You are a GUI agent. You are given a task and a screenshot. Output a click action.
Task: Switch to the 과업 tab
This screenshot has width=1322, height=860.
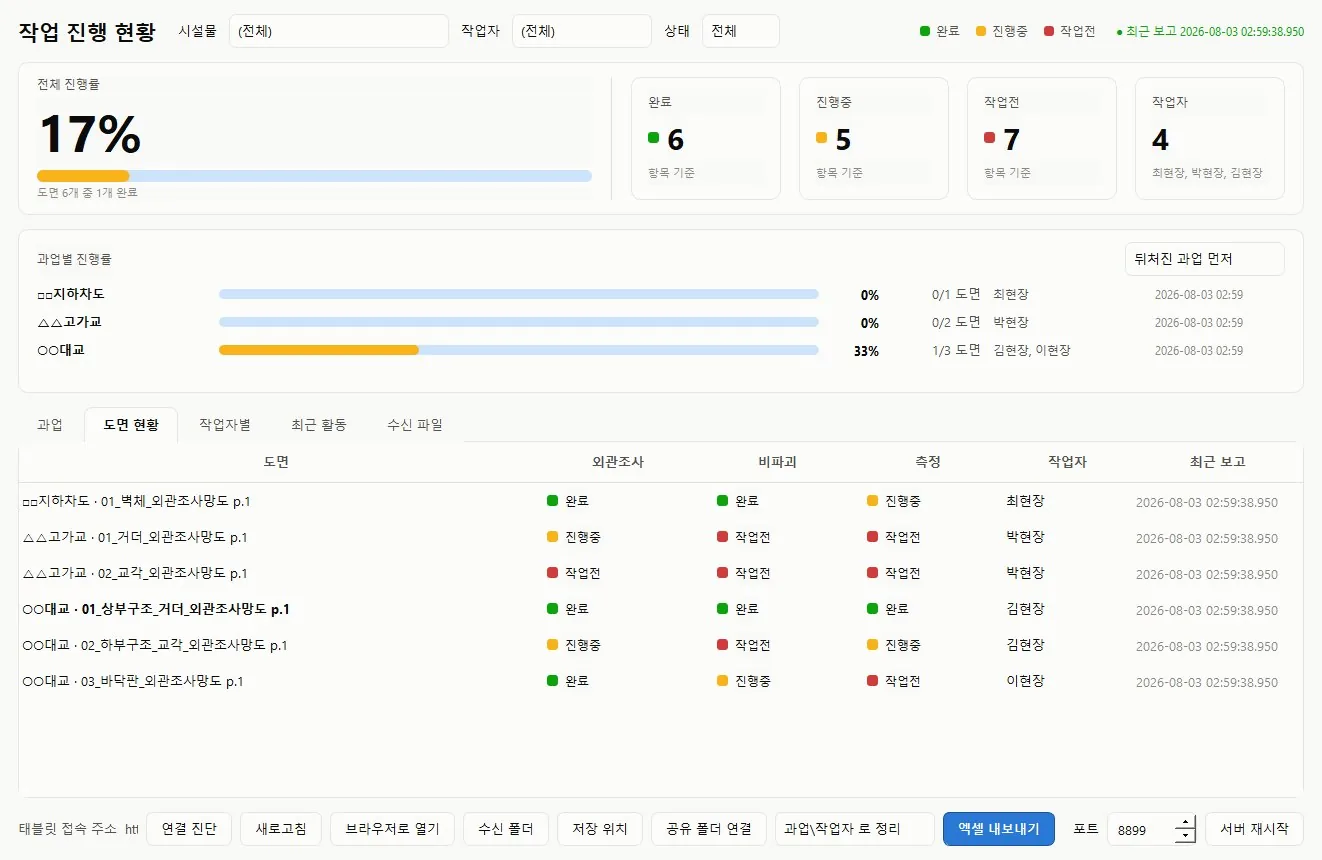pyautogui.click(x=50, y=425)
